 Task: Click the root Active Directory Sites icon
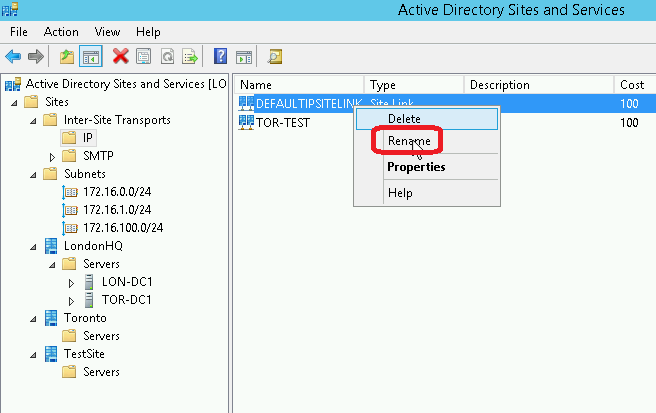[13, 84]
